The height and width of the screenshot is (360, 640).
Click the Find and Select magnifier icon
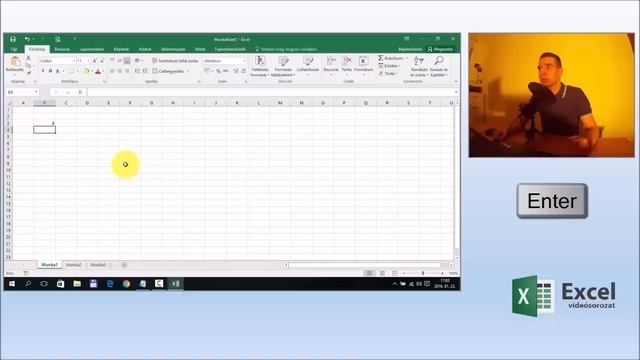click(439, 61)
